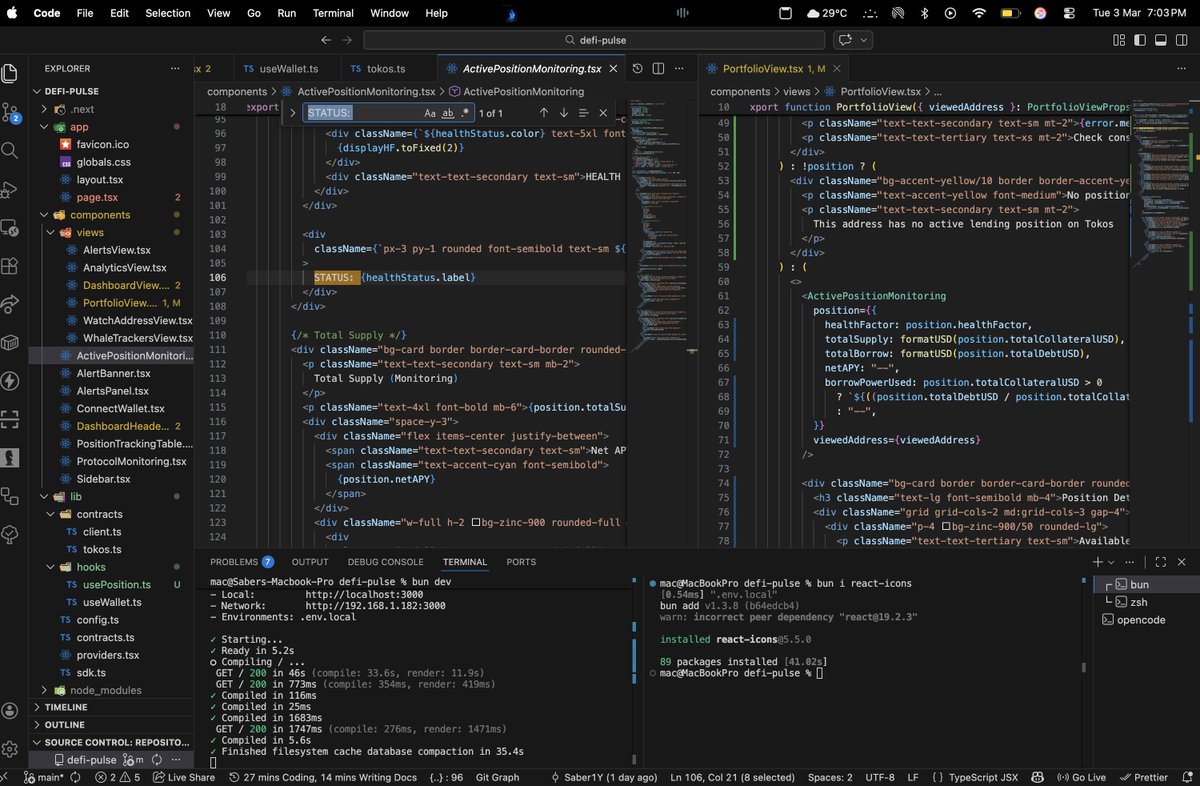Open the Selection menu
The width and height of the screenshot is (1200, 786).
[x=168, y=13]
